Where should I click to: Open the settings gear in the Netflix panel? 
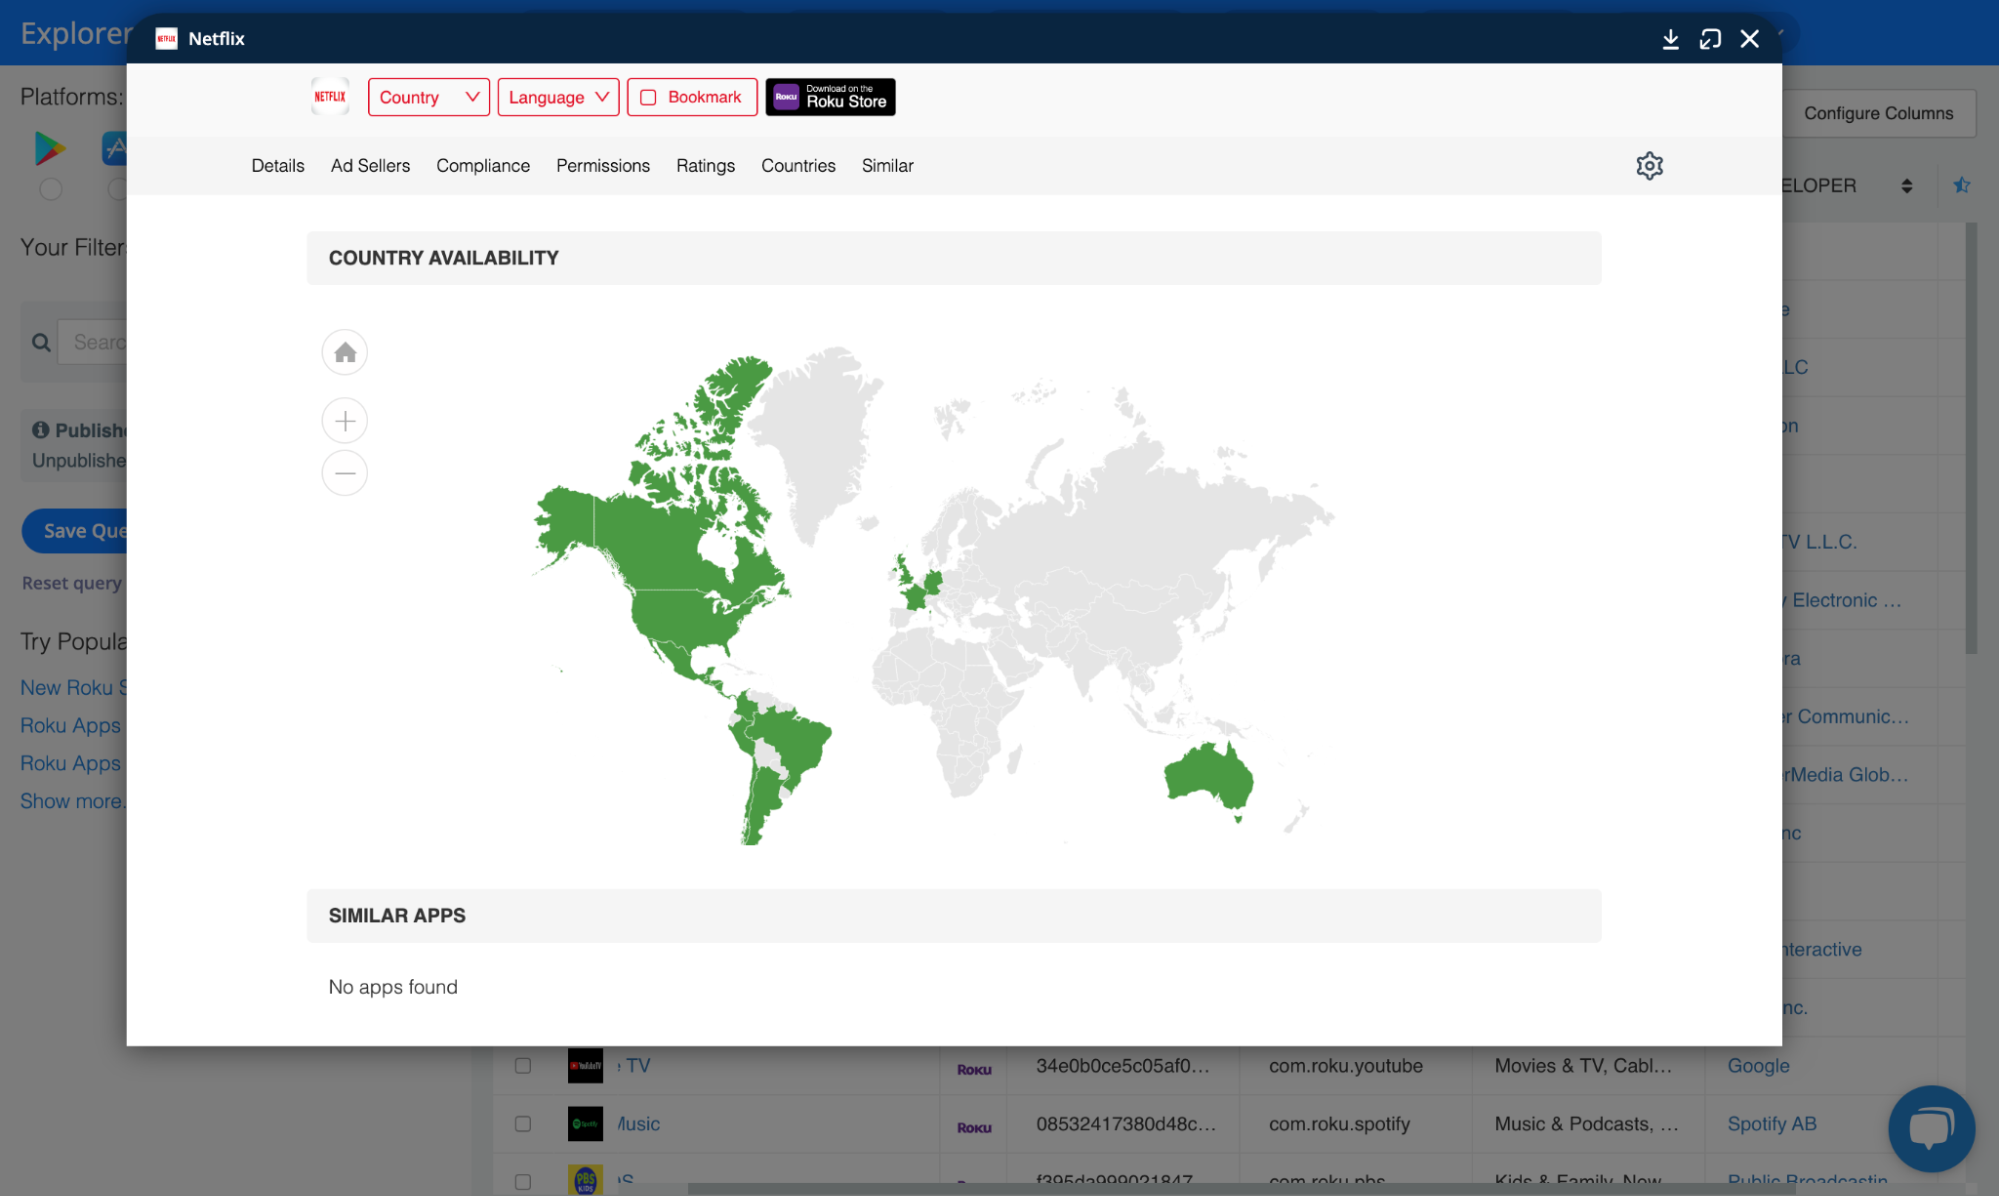click(1649, 166)
